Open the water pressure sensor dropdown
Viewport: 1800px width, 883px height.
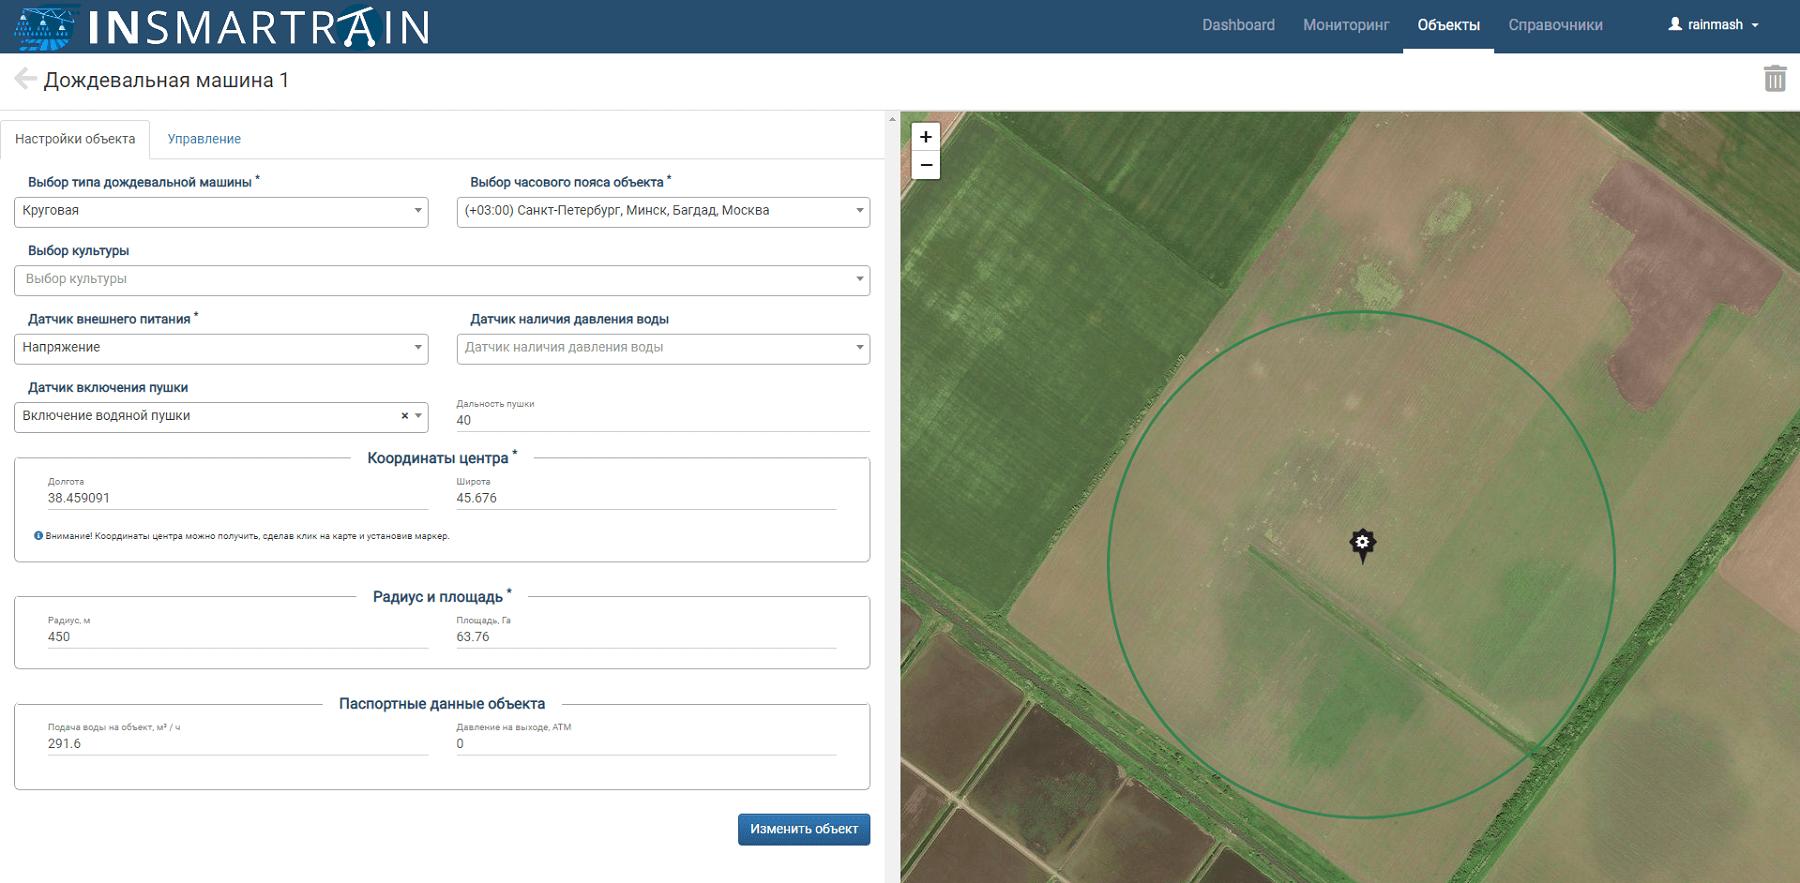click(x=663, y=348)
